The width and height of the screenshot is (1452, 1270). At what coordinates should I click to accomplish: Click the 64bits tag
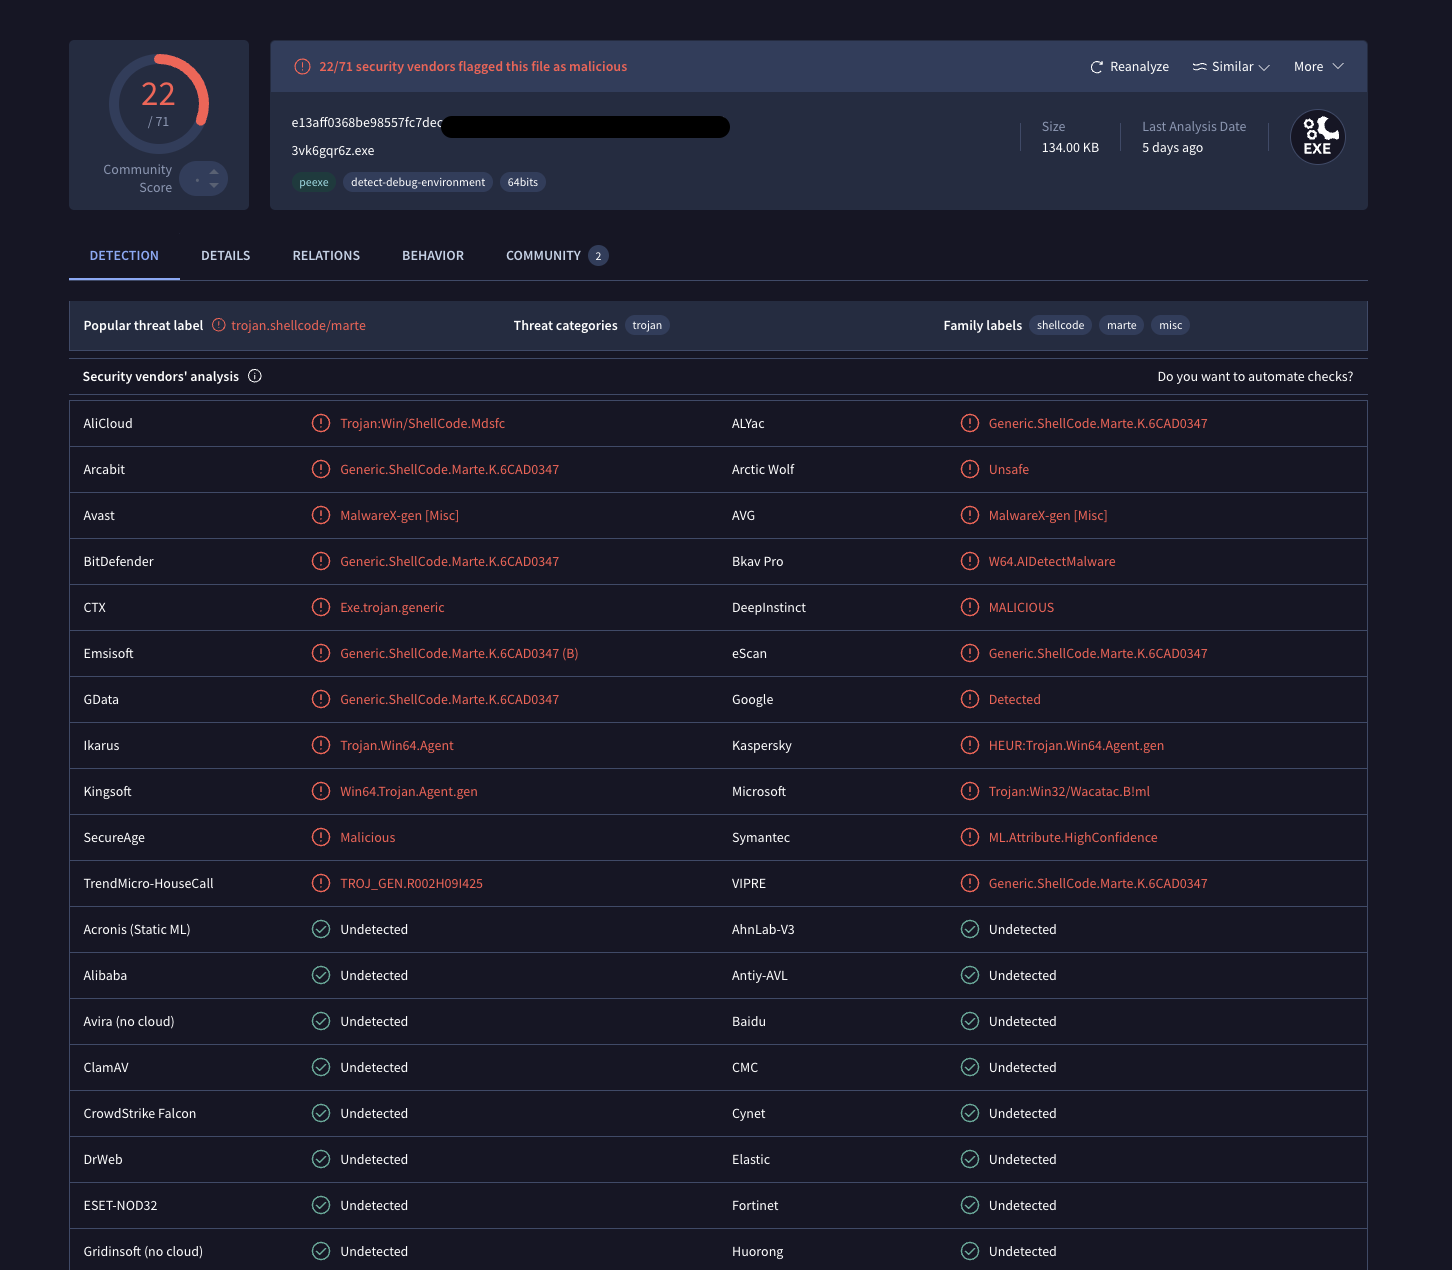[523, 182]
